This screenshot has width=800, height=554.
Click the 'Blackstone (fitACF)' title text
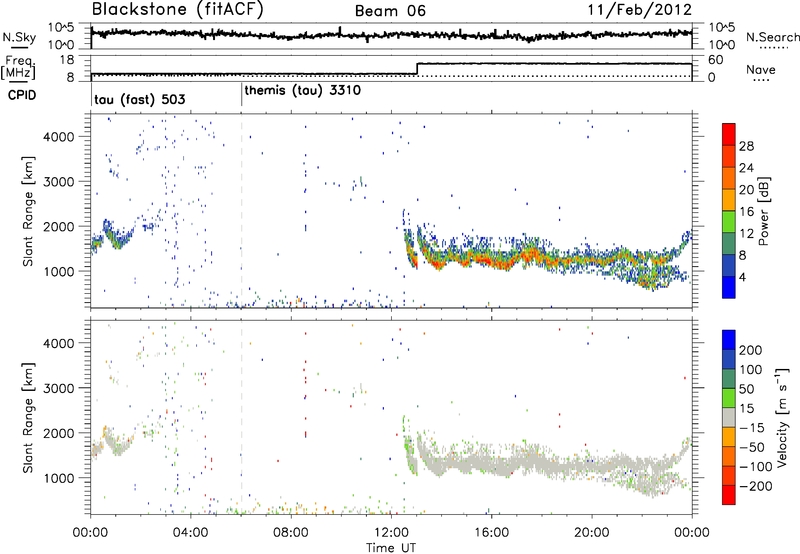[178, 10]
